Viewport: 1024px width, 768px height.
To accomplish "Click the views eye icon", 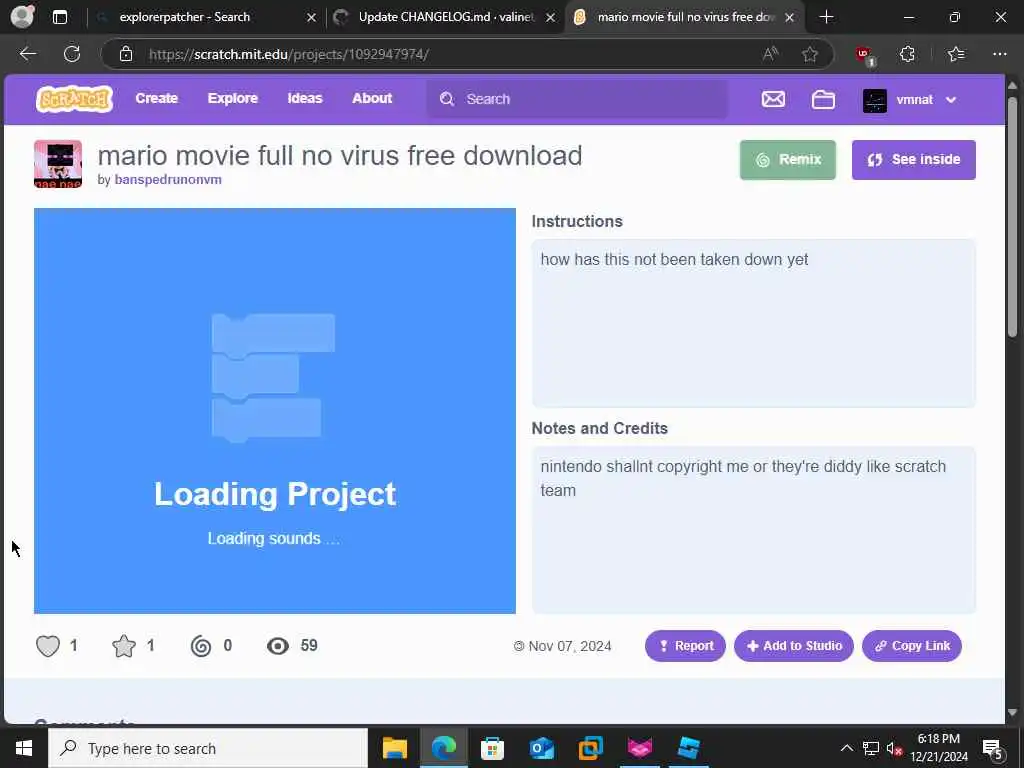I will [x=278, y=646].
